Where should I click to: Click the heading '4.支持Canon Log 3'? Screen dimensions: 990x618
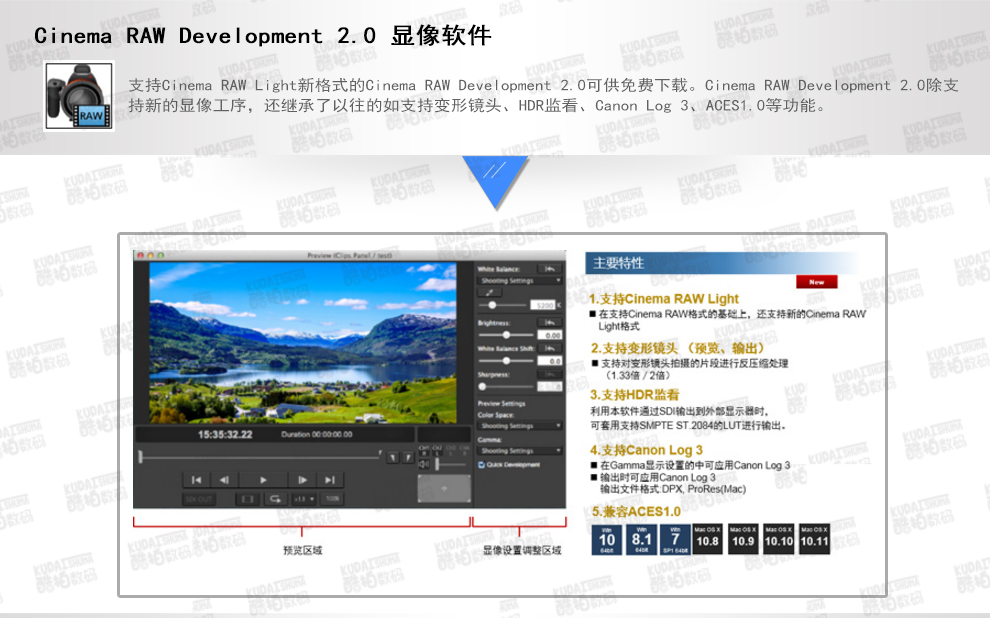click(647, 450)
